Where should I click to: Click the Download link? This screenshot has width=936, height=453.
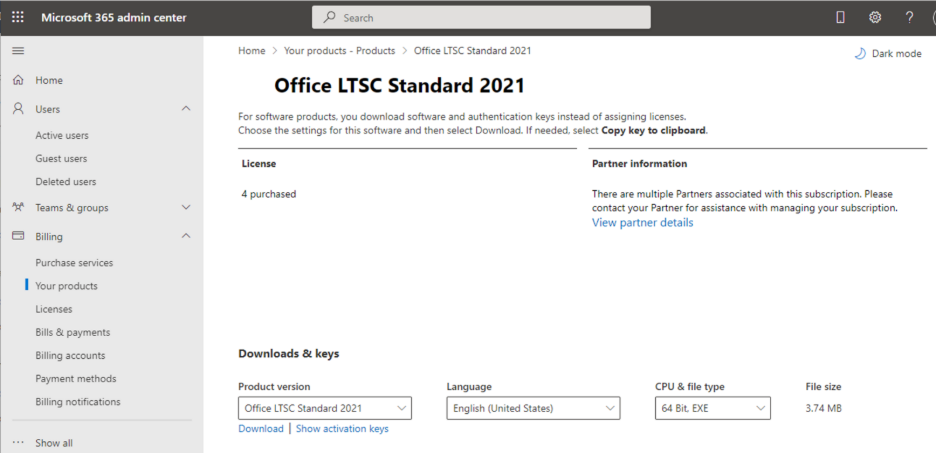point(261,429)
